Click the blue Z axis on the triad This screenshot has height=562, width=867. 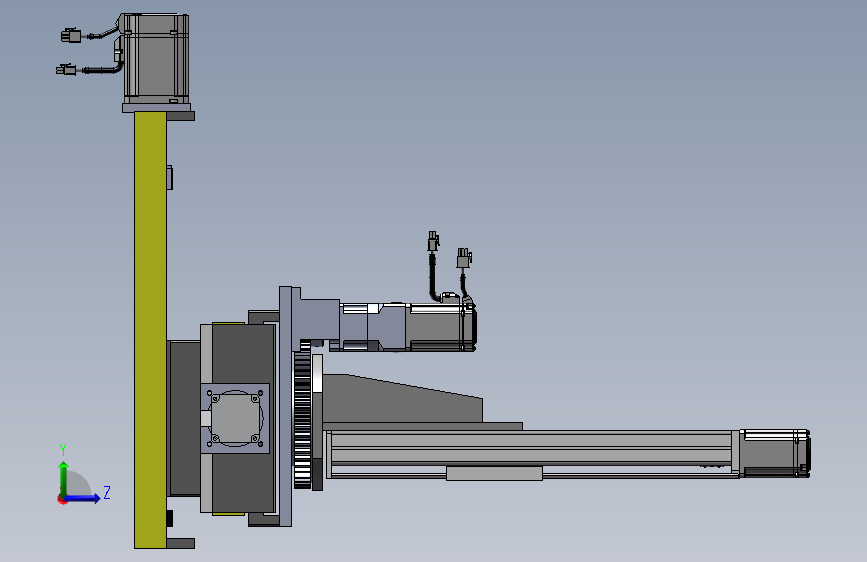tap(85, 498)
